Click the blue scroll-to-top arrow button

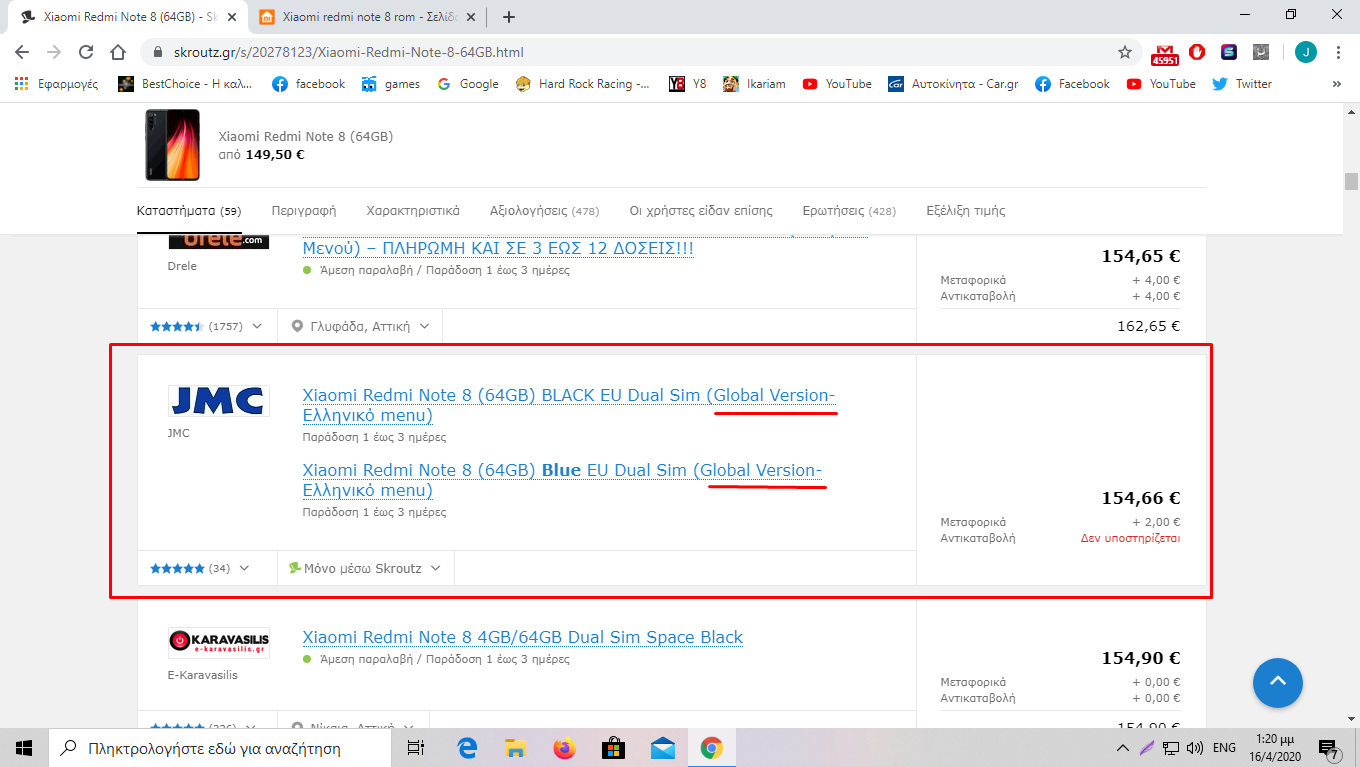click(x=1277, y=683)
